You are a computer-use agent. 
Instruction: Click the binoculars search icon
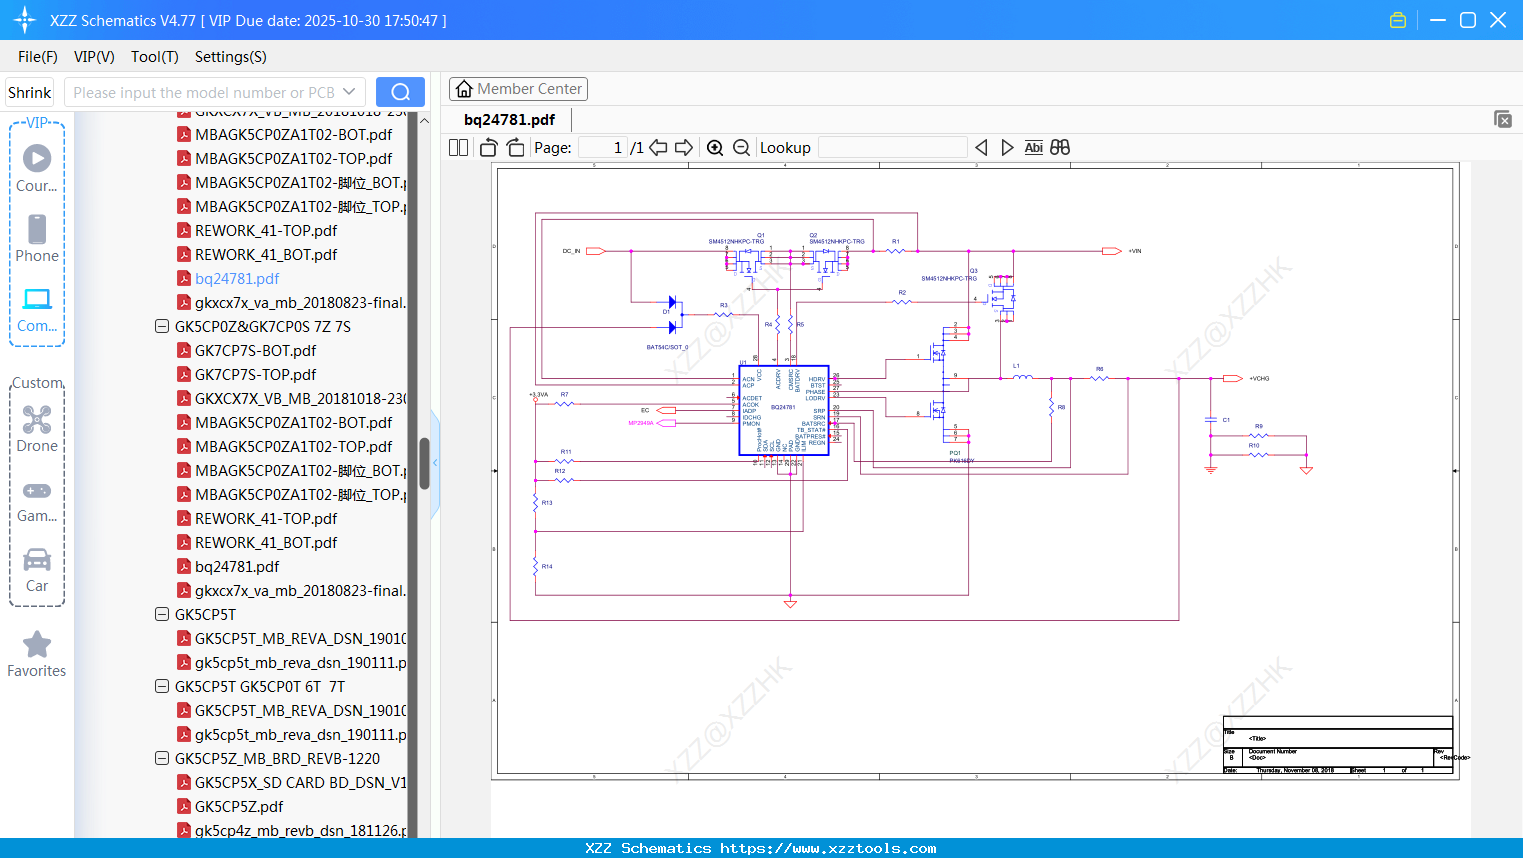(x=1060, y=148)
